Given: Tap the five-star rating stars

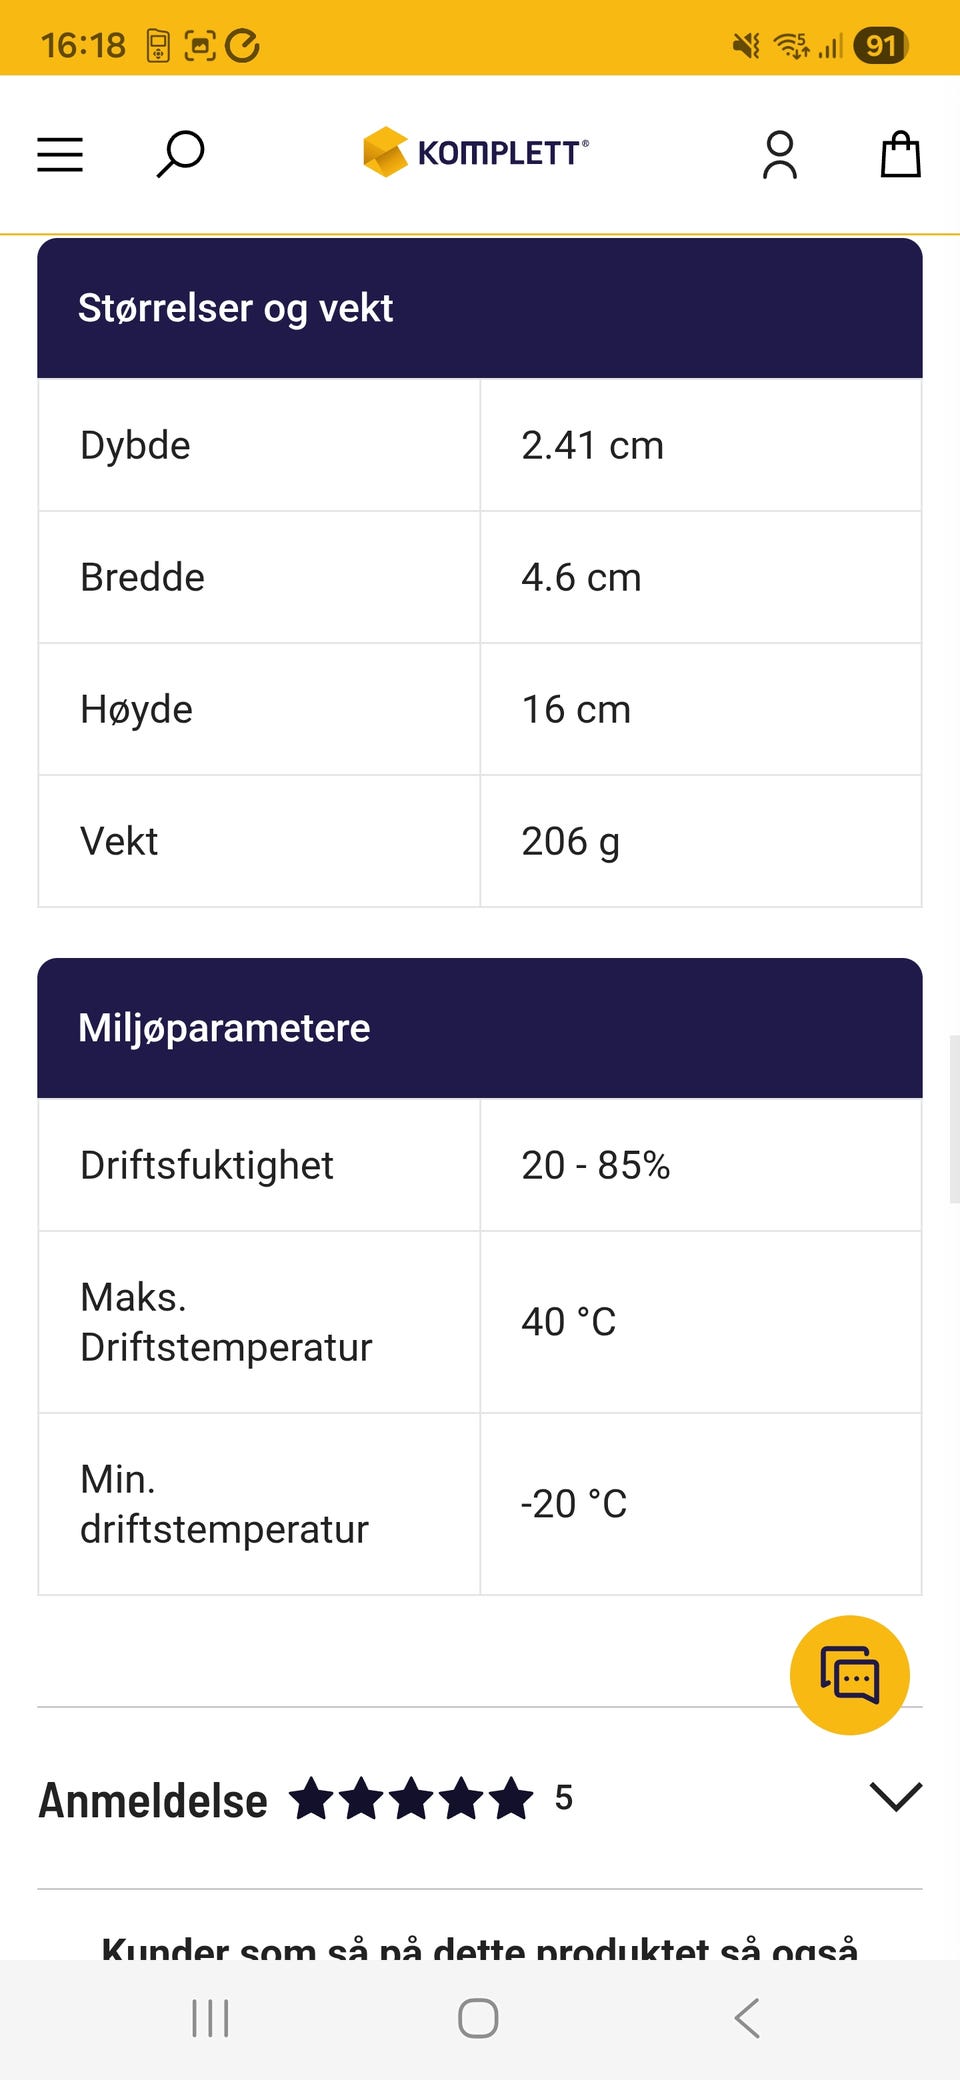Looking at the screenshot, I should 411,1798.
